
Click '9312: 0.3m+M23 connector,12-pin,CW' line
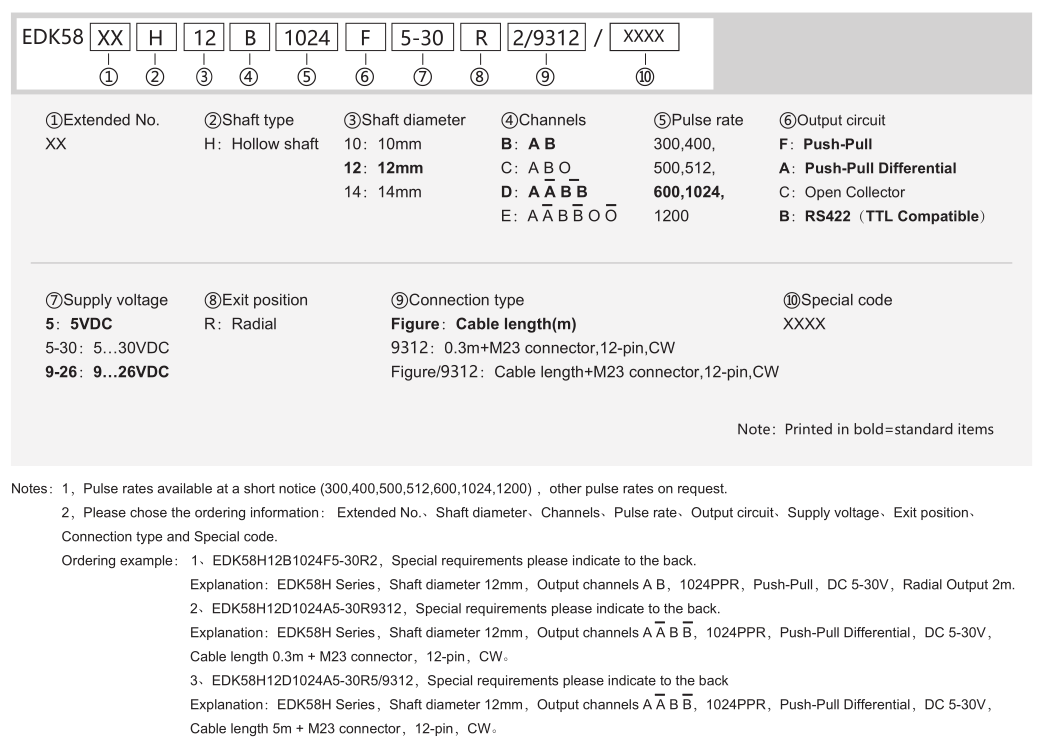point(533,348)
